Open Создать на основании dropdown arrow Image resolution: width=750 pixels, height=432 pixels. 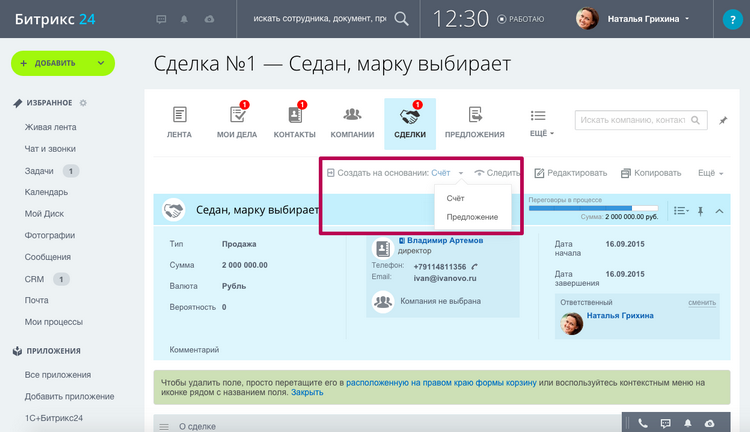coord(461,173)
